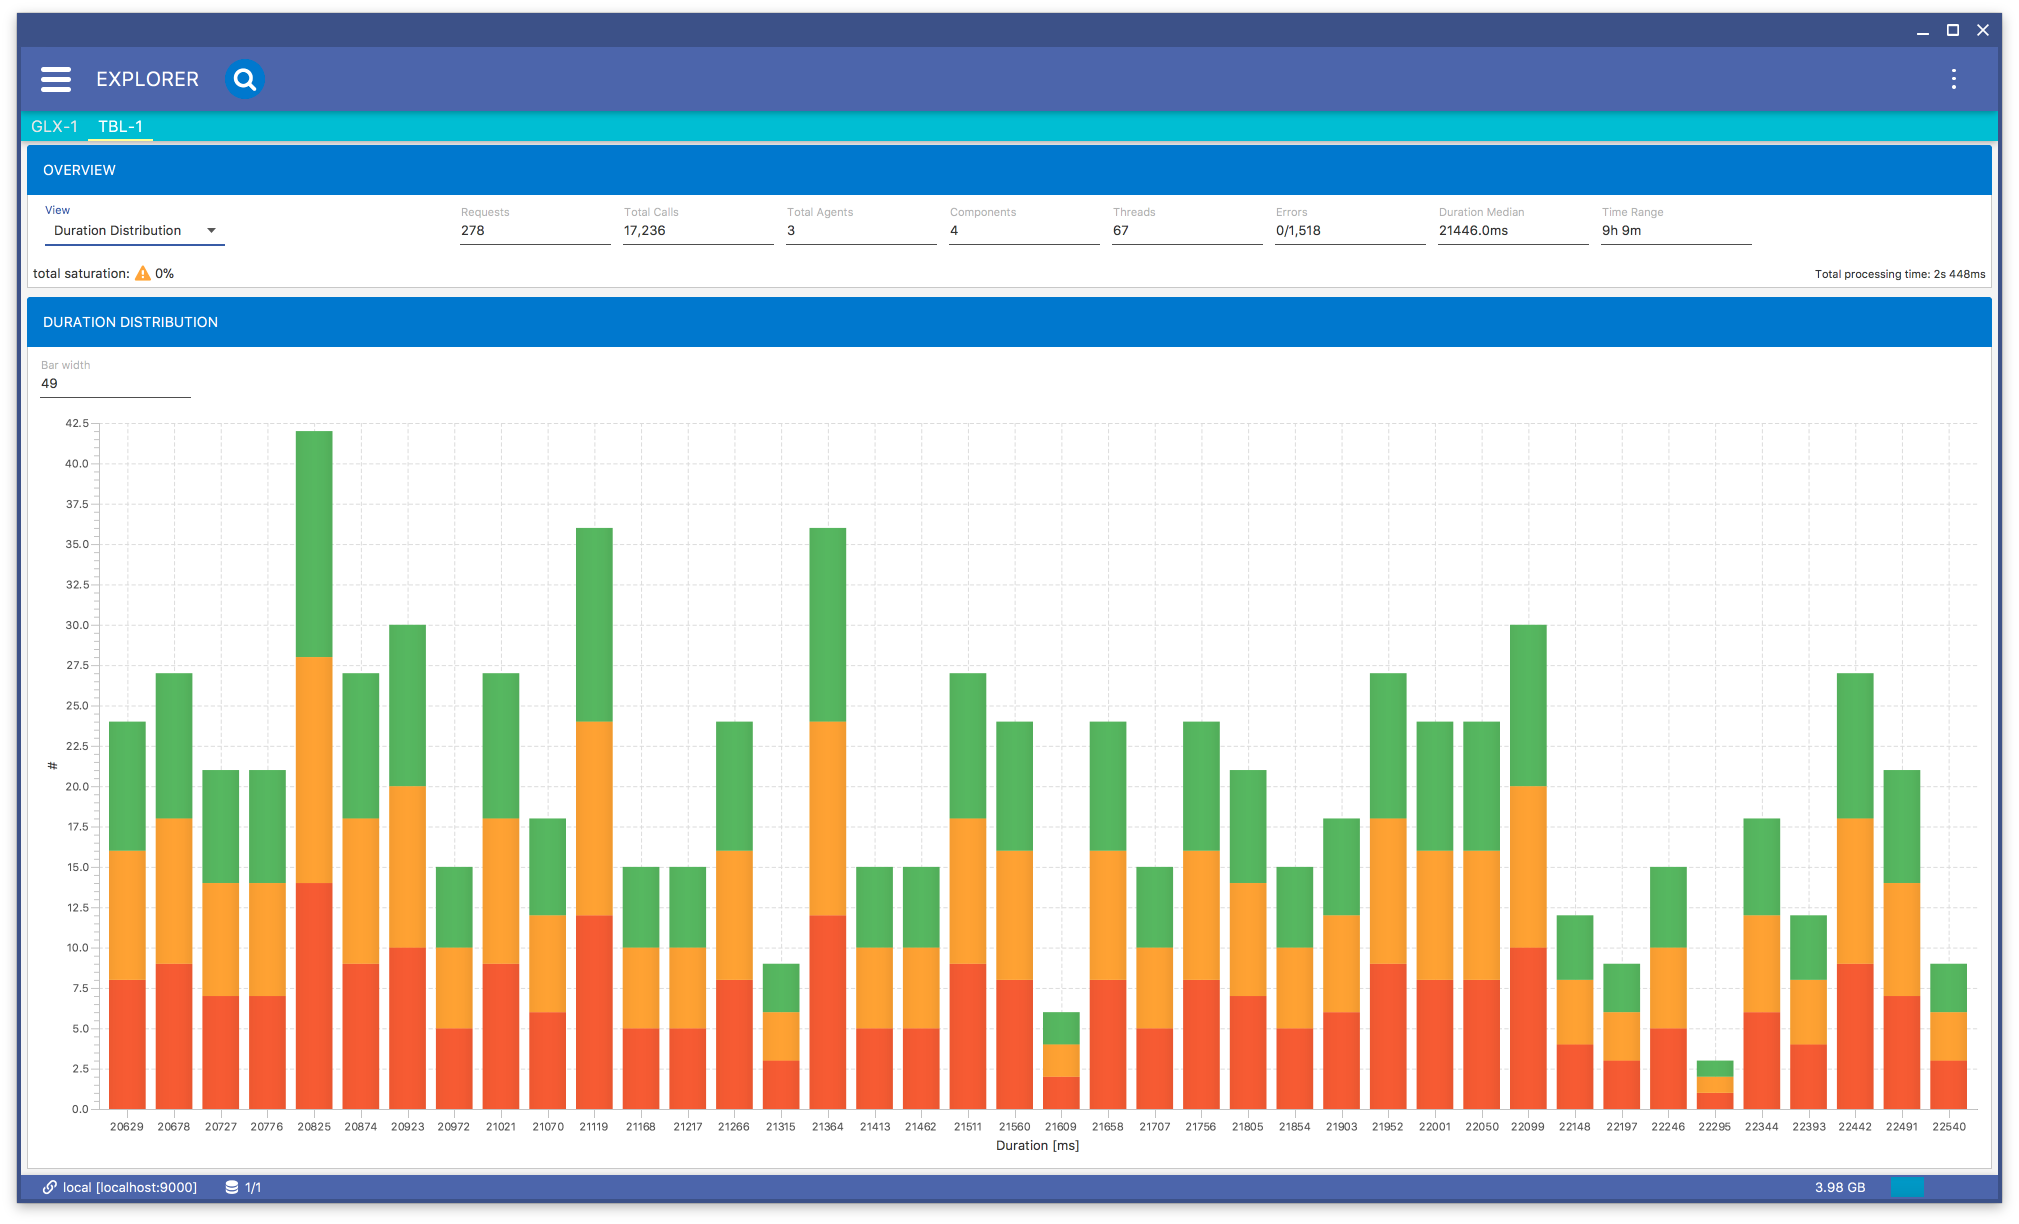The width and height of the screenshot is (2019, 1224).
Task: Click the bar at 20629 ms
Action: pyautogui.click(x=127, y=915)
